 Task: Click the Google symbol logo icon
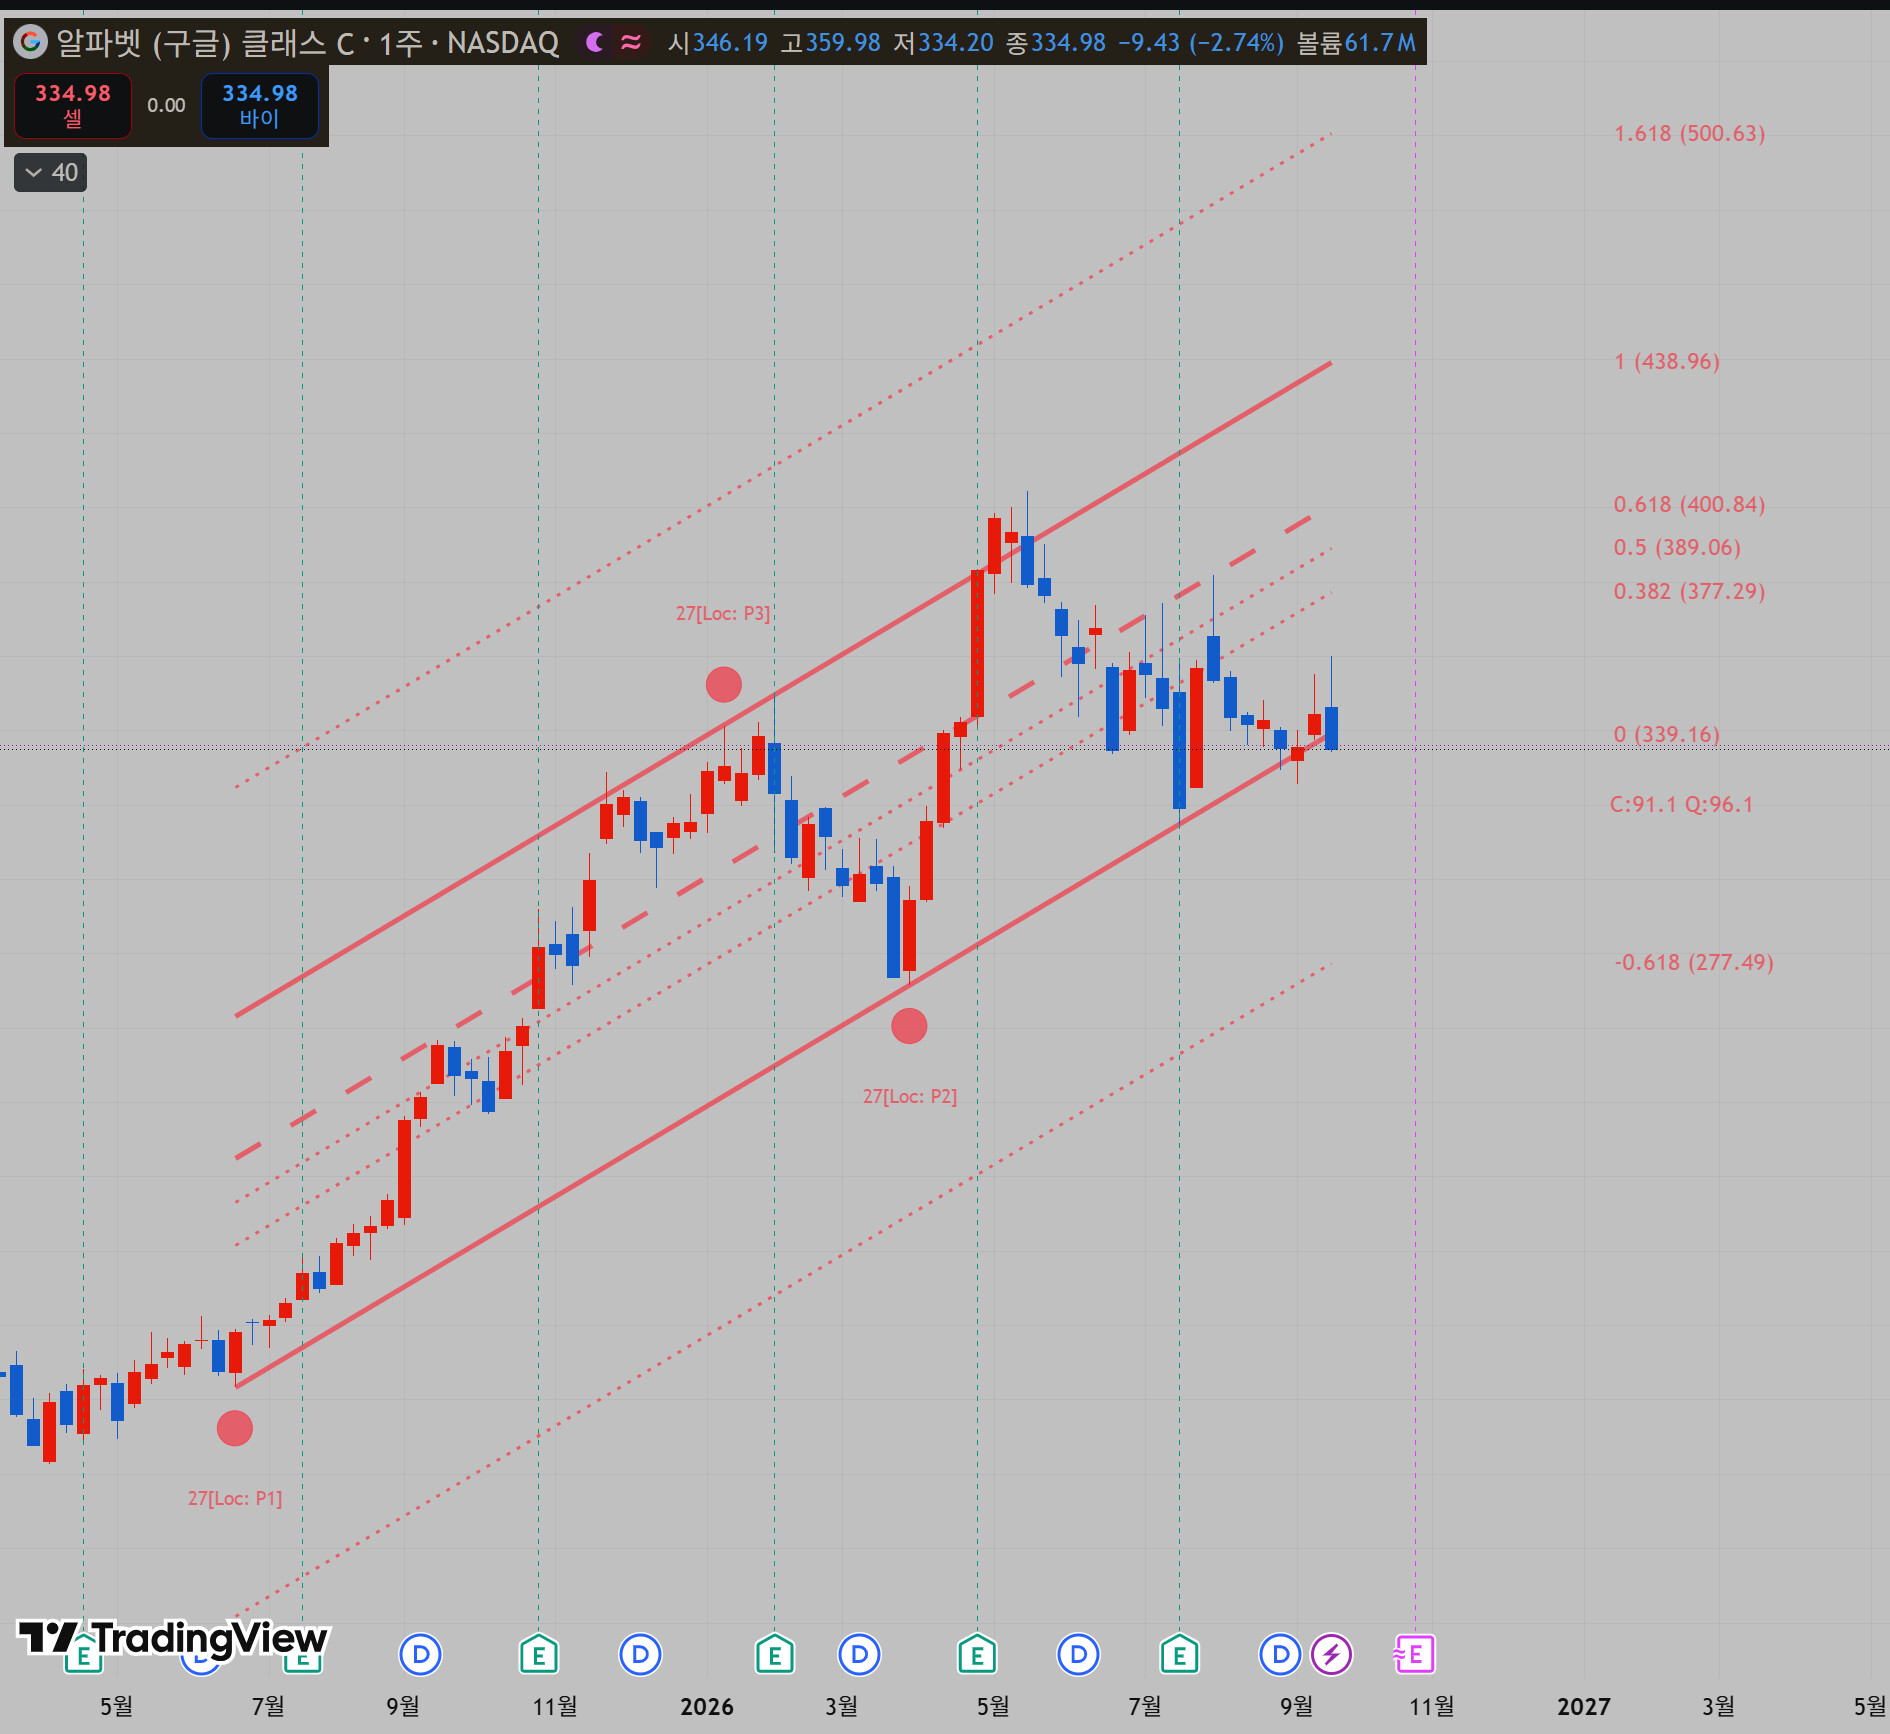31,42
